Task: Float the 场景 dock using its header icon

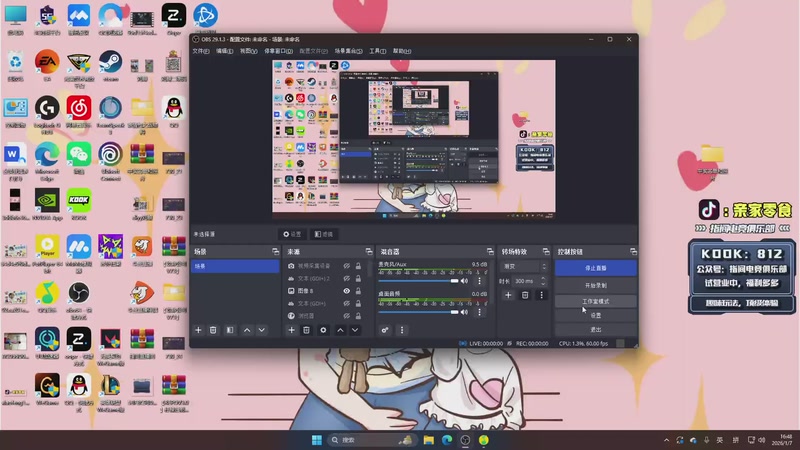Action: [x=276, y=252]
